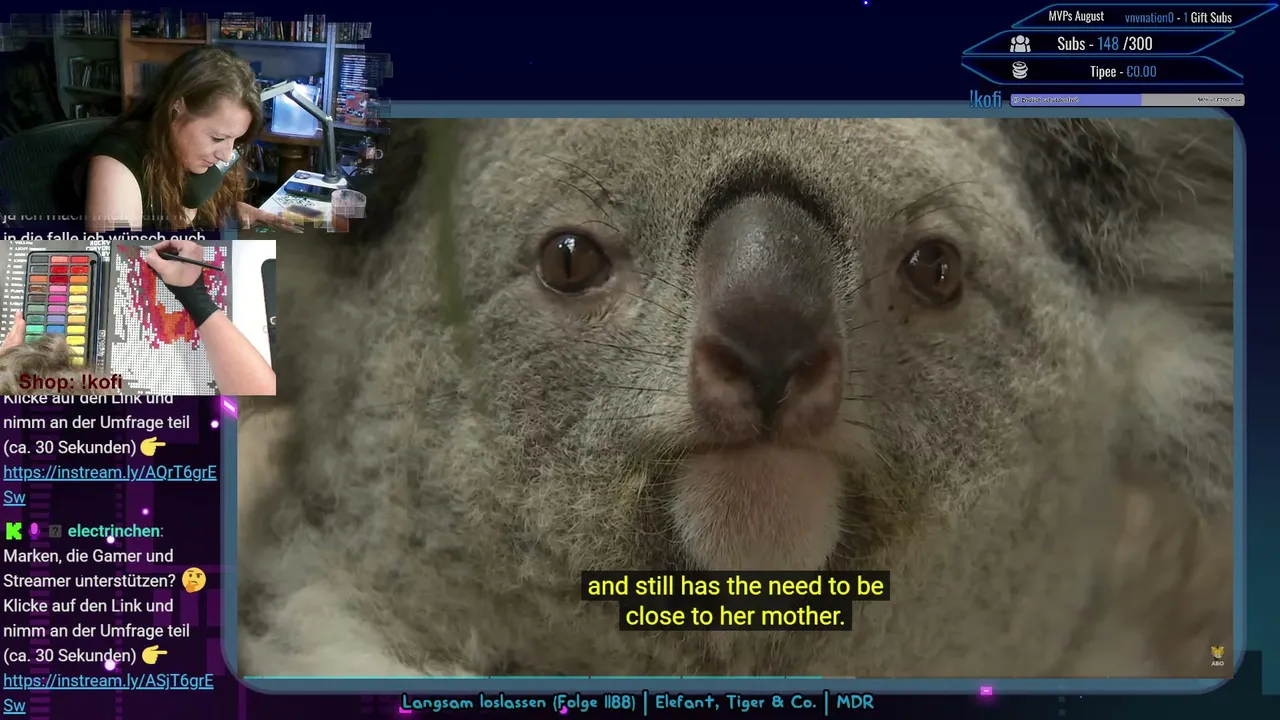This screenshot has width=1280, height=720.
Task: Click the '!kofi' label next to goal bar
Action: (985, 99)
